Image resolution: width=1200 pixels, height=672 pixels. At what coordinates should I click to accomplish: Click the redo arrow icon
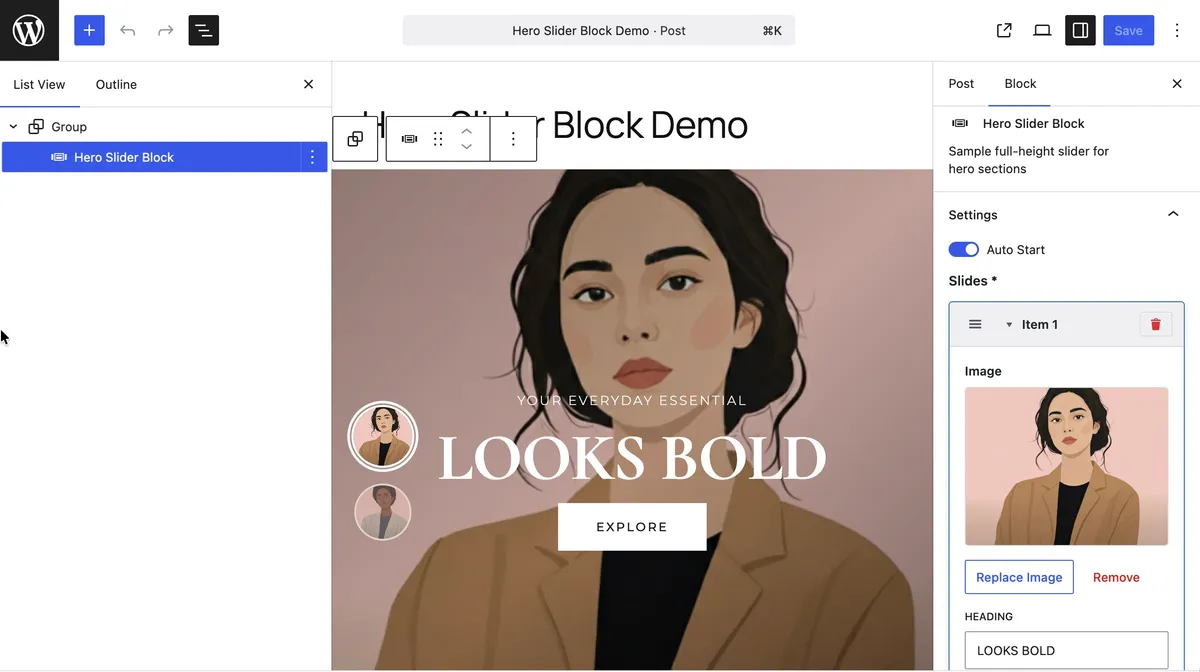165,30
